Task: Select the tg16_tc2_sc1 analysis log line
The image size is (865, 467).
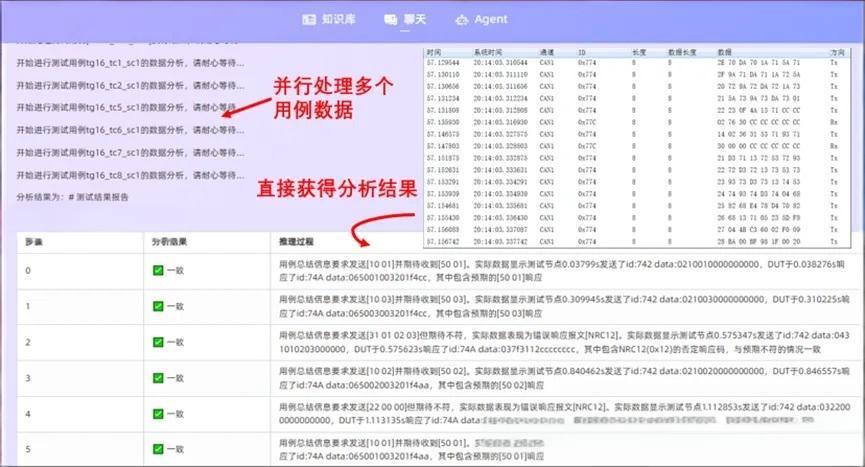Action: pyautogui.click(x=130, y=85)
